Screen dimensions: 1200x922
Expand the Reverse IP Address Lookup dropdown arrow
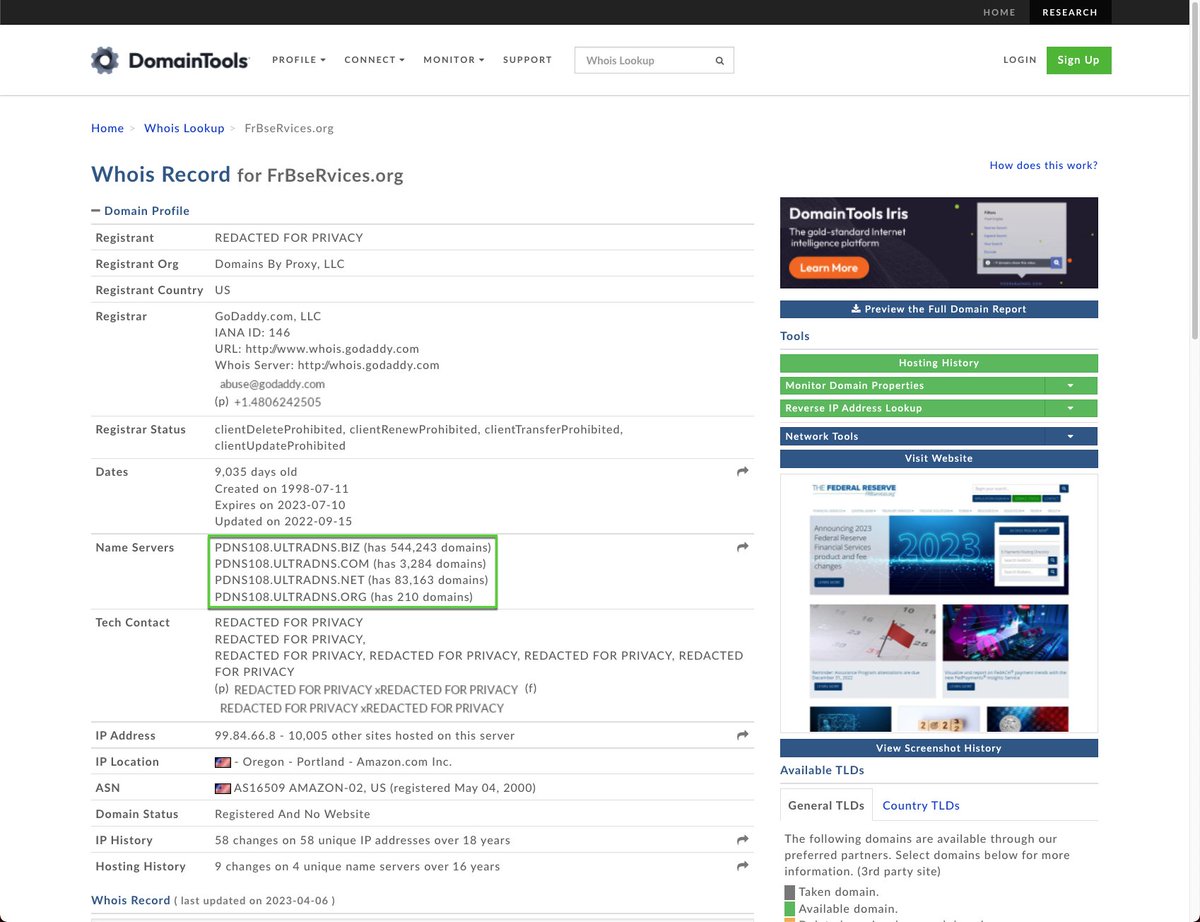point(1070,408)
